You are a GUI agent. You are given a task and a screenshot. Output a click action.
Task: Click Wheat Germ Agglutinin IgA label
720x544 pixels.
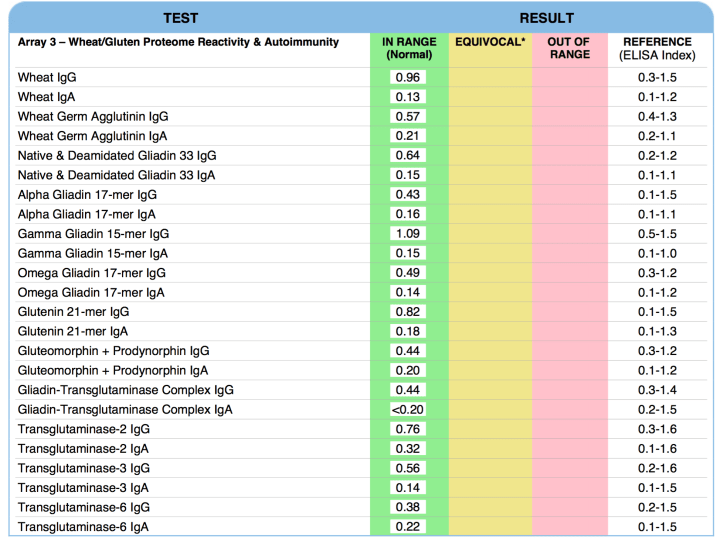(93, 136)
